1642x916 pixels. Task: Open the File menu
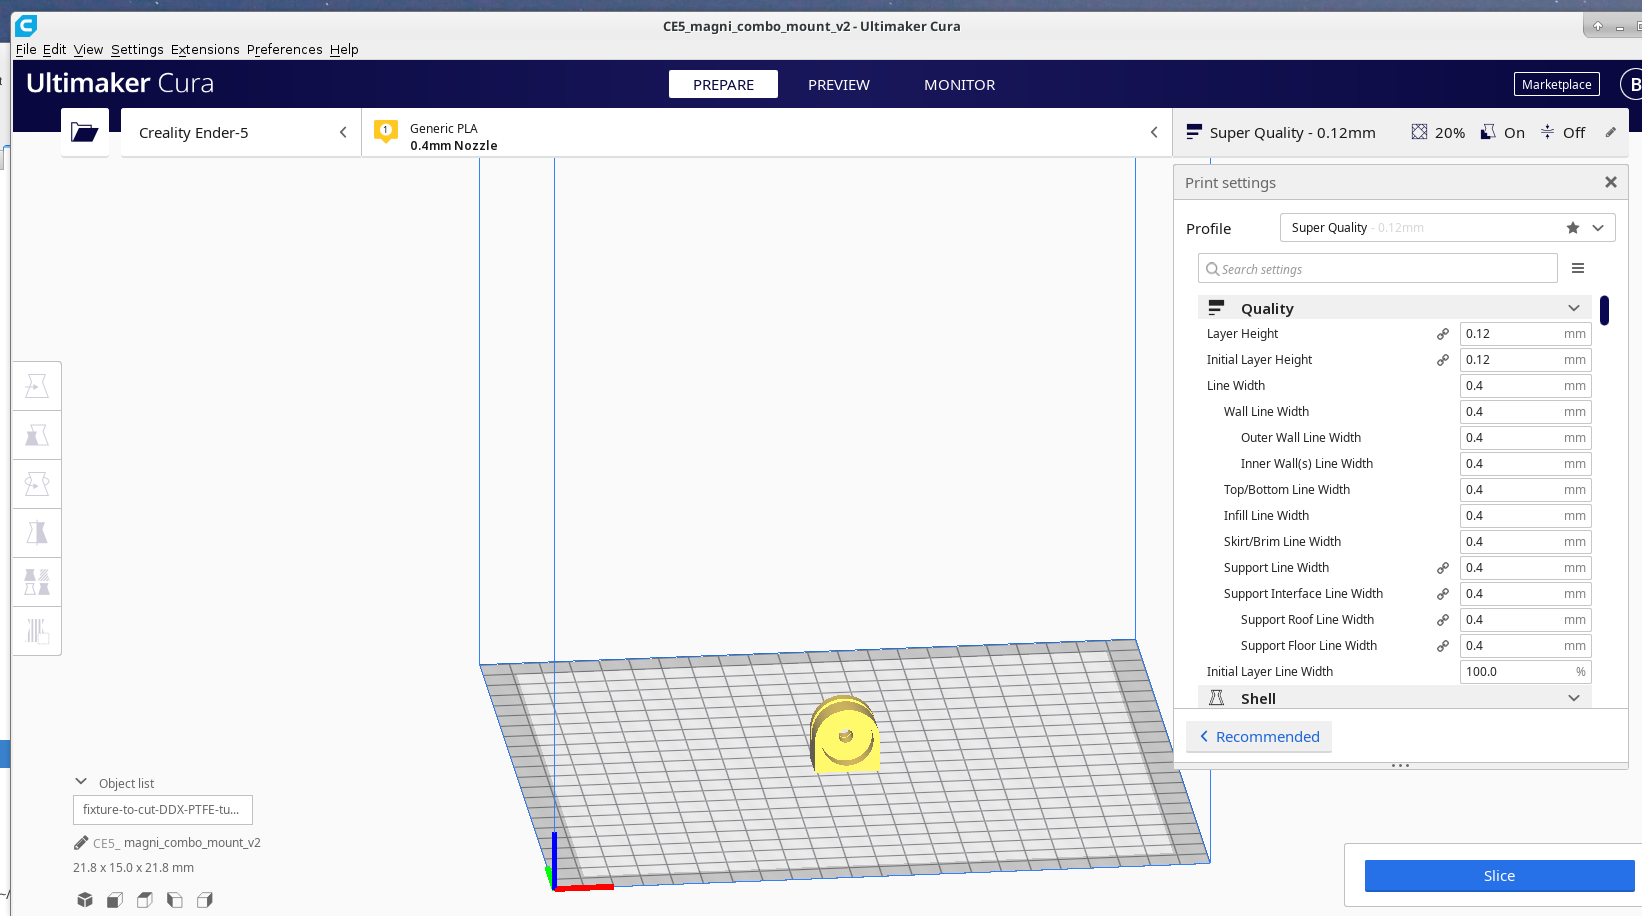click(26, 49)
